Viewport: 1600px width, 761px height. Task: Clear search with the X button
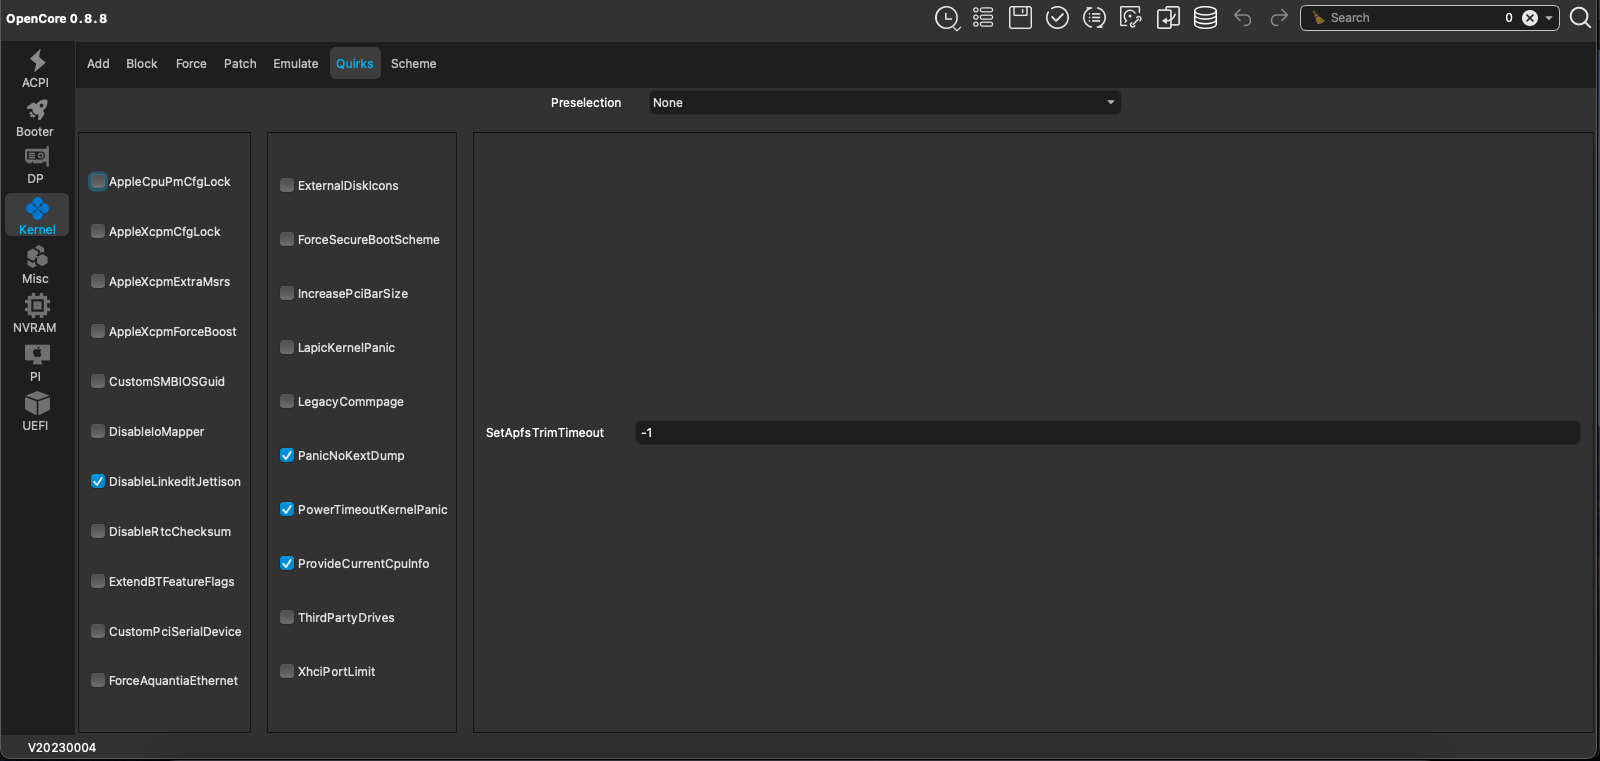tap(1530, 18)
